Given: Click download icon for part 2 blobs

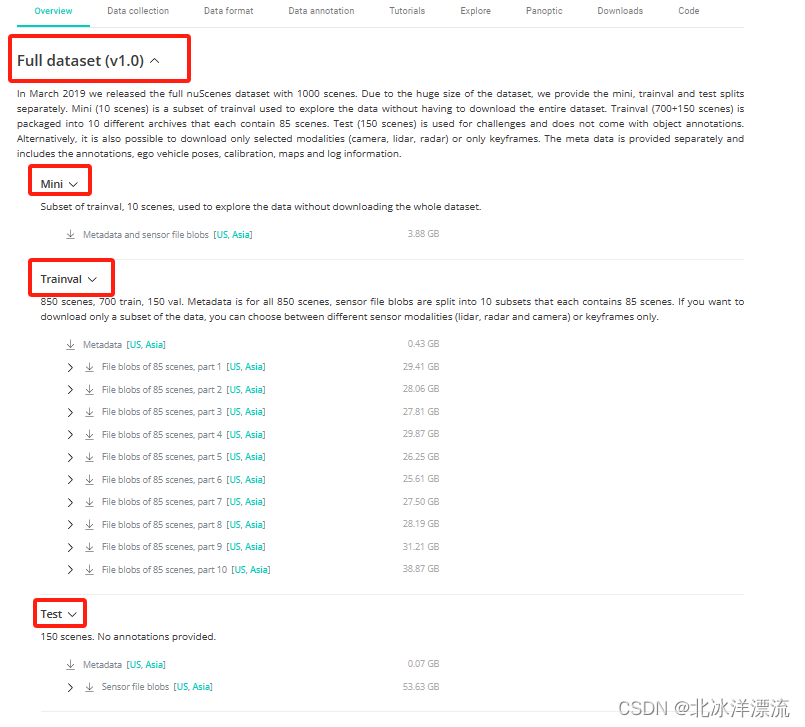Looking at the screenshot, I should click(x=89, y=390).
